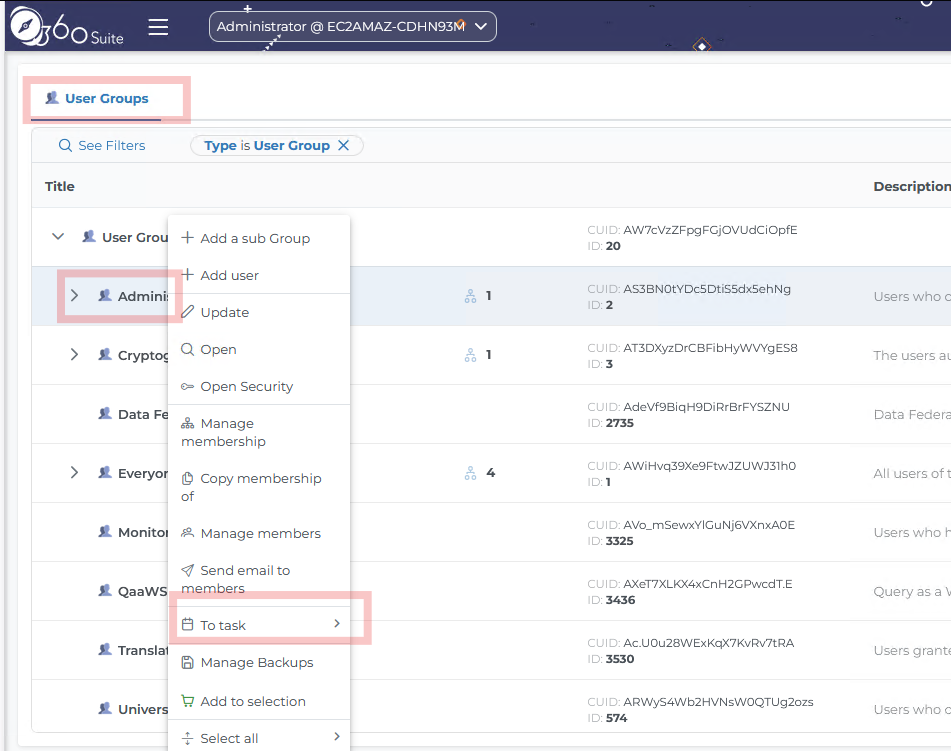Choose Open Security menu entry

(259, 386)
